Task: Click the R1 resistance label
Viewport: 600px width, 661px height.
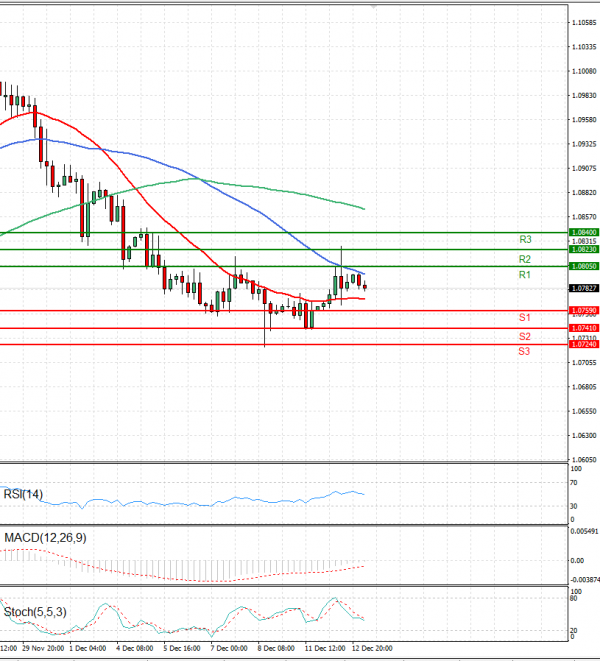Action: 525,275
